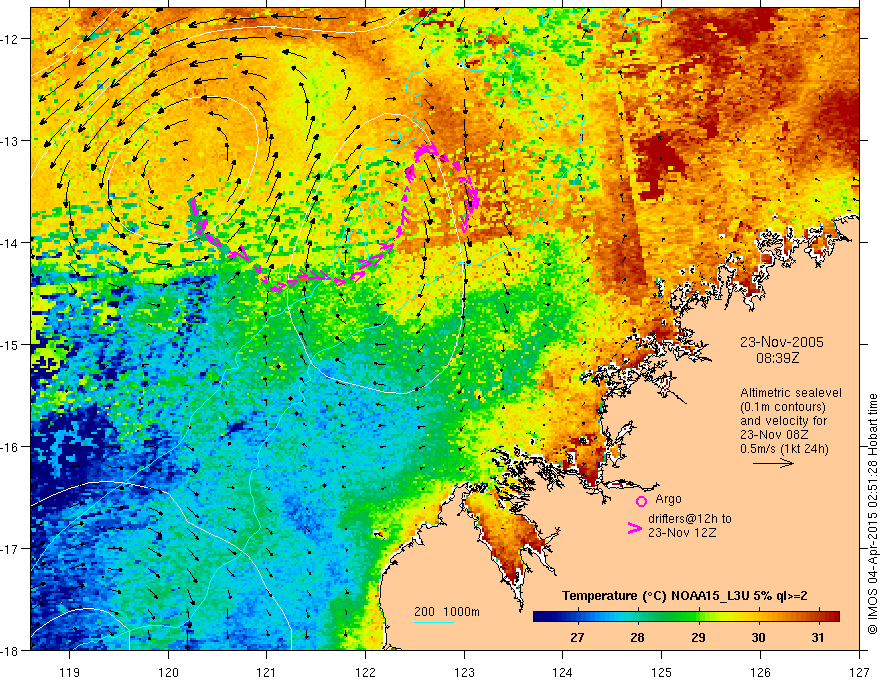Click the '23-Nov-2005' date label
The width and height of the screenshot is (880, 680).
point(781,342)
